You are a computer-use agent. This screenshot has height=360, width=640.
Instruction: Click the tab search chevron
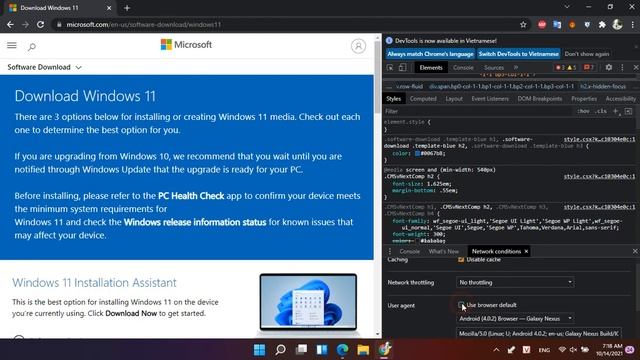pos(567,7)
